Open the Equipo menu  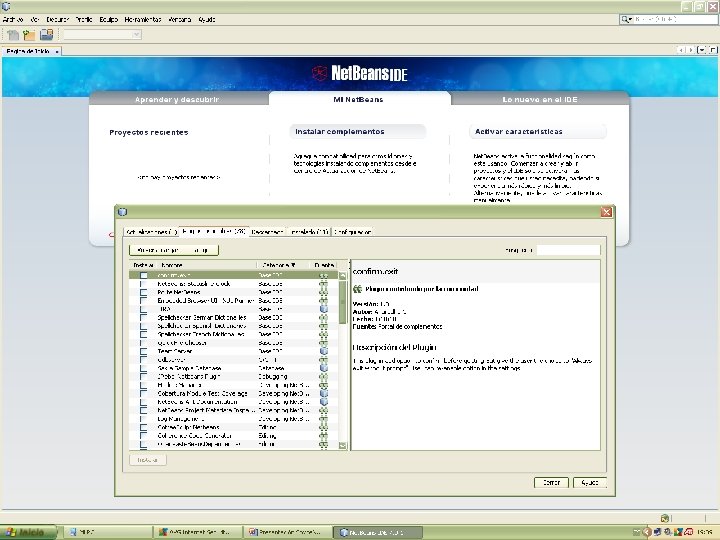click(x=109, y=19)
